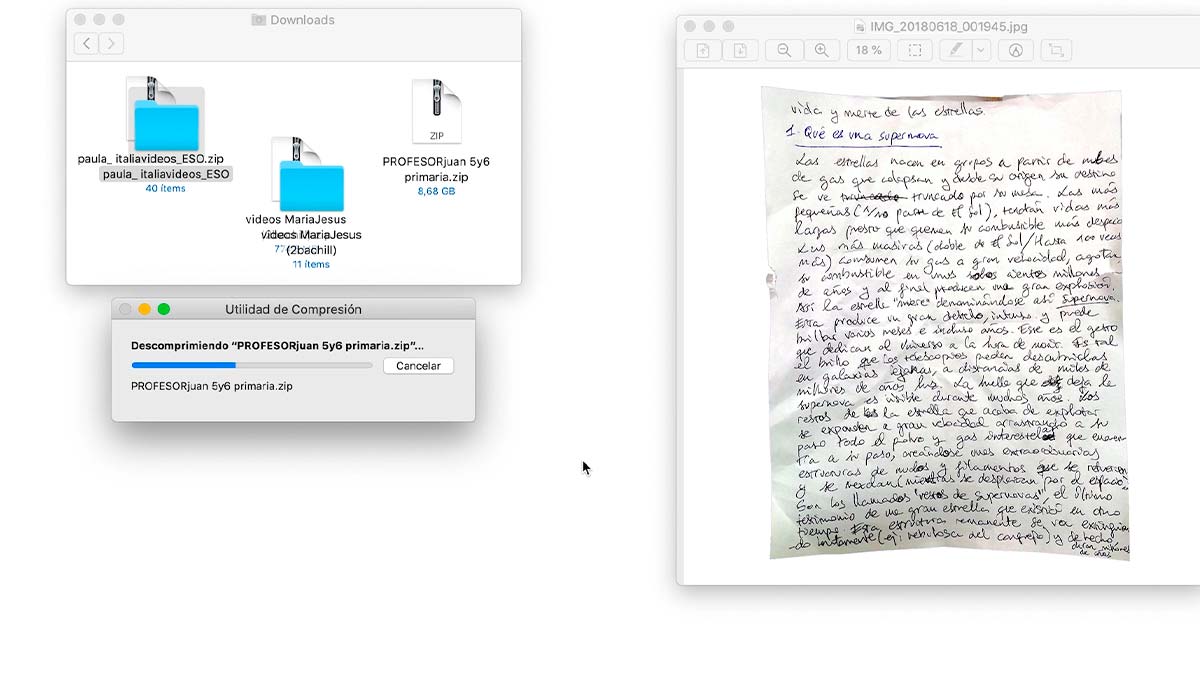Minimize the Utilidad de Compresión window
This screenshot has height=675, width=1200.
click(145, 309)
